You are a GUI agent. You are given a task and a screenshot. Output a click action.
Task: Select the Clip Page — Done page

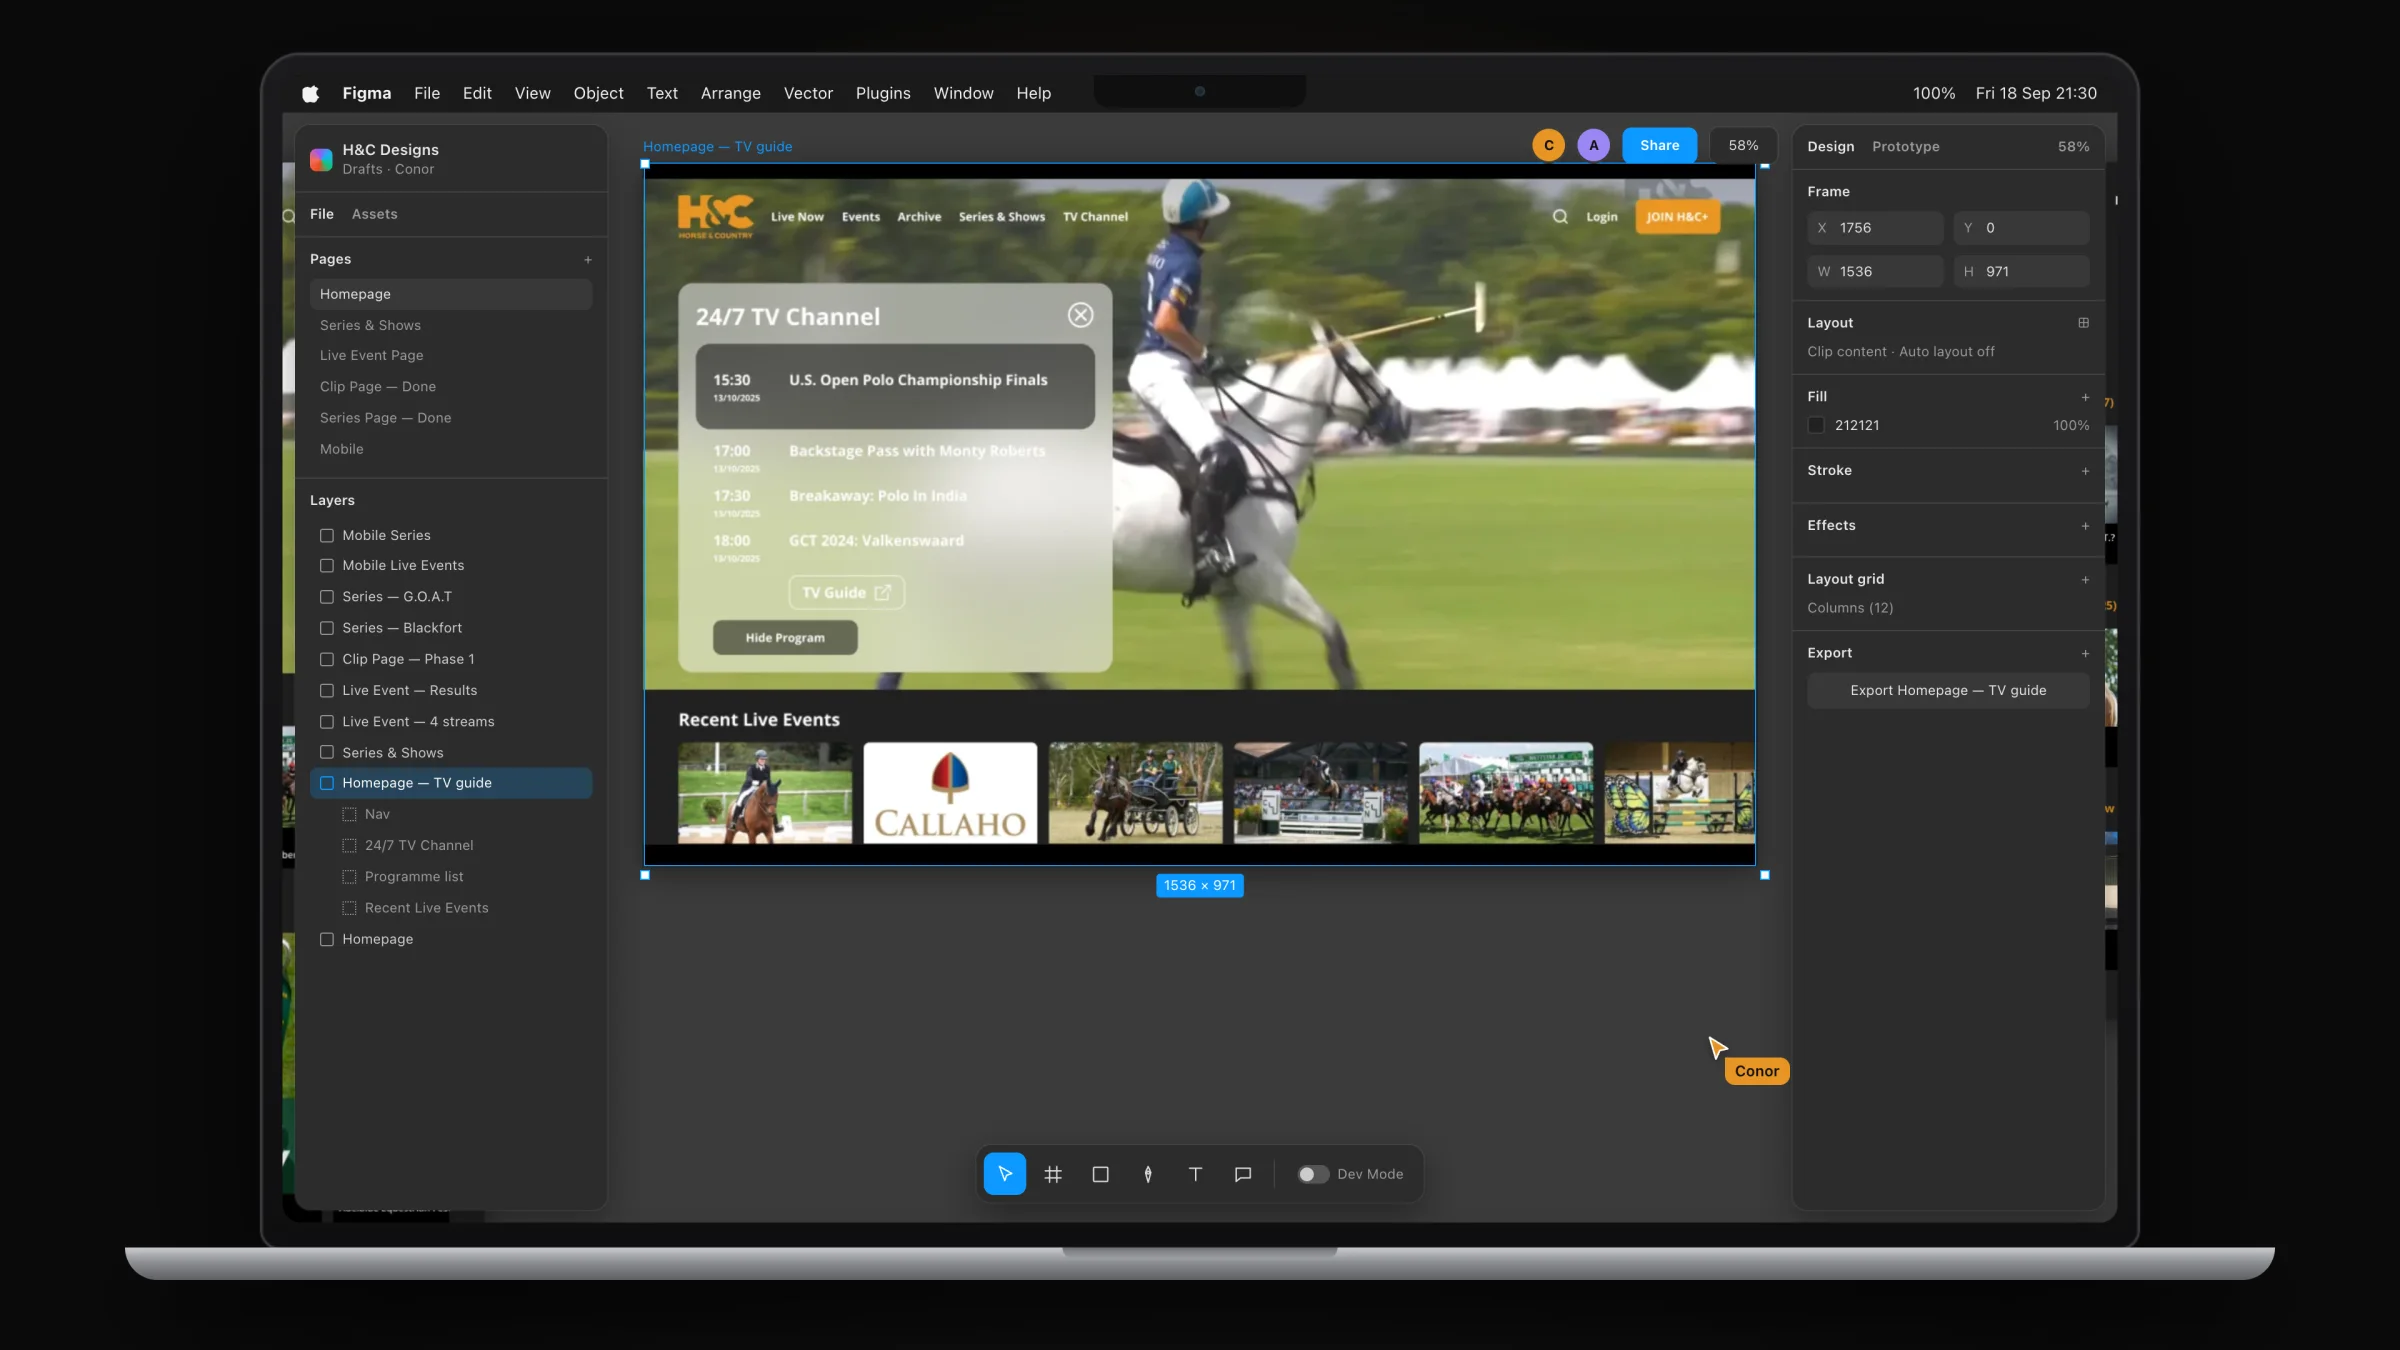[x=450, y=386]
